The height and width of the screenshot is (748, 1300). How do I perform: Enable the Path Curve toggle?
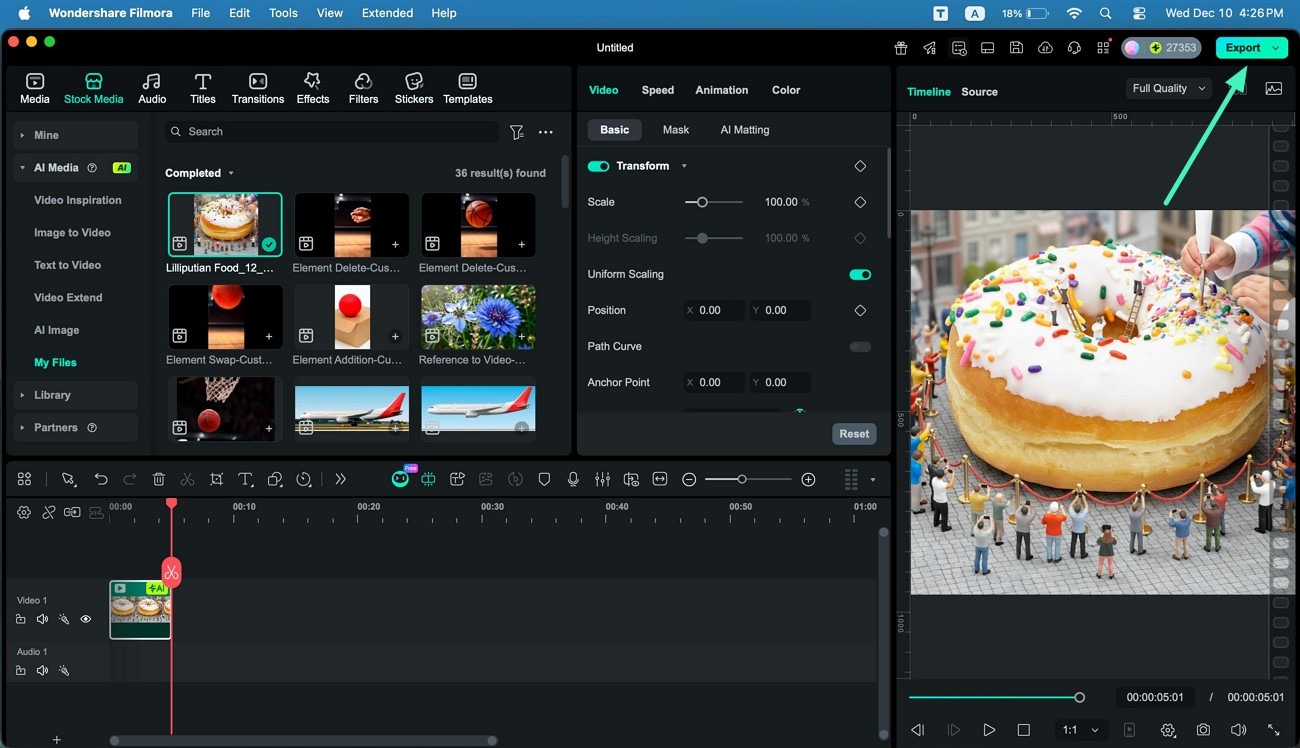tap(859, 346)
